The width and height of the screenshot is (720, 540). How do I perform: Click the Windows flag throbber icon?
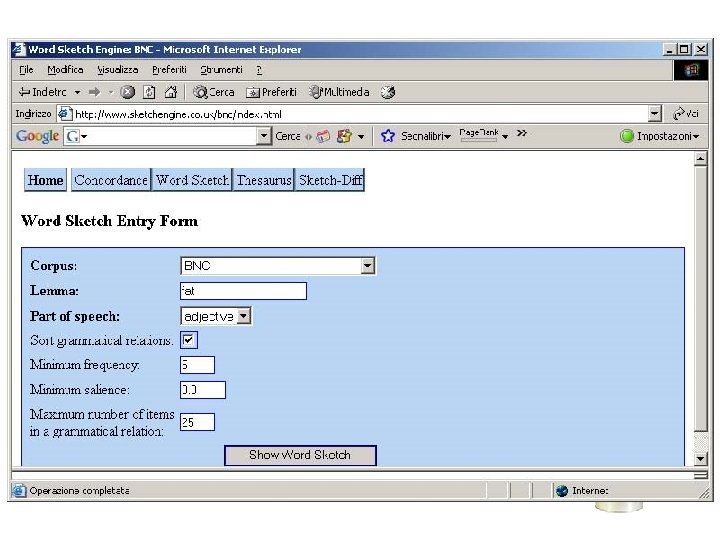coord(691,70)
